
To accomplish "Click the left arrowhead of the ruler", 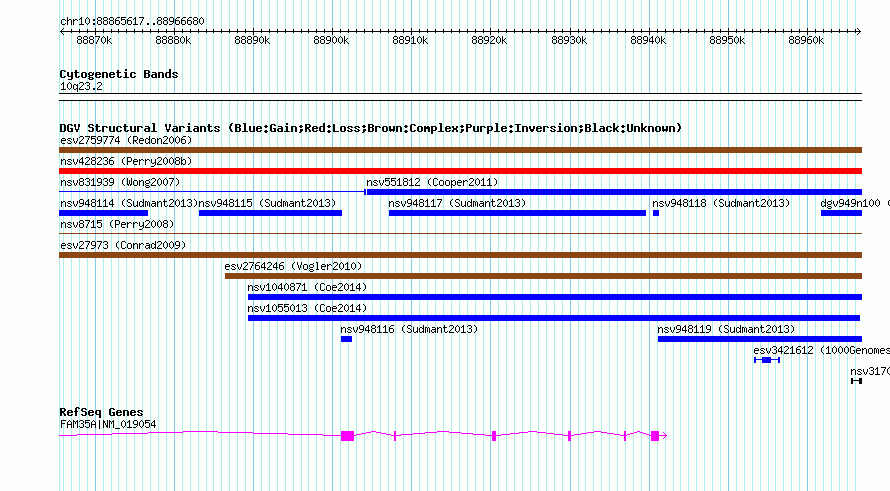I will click(x=62, y=31).
